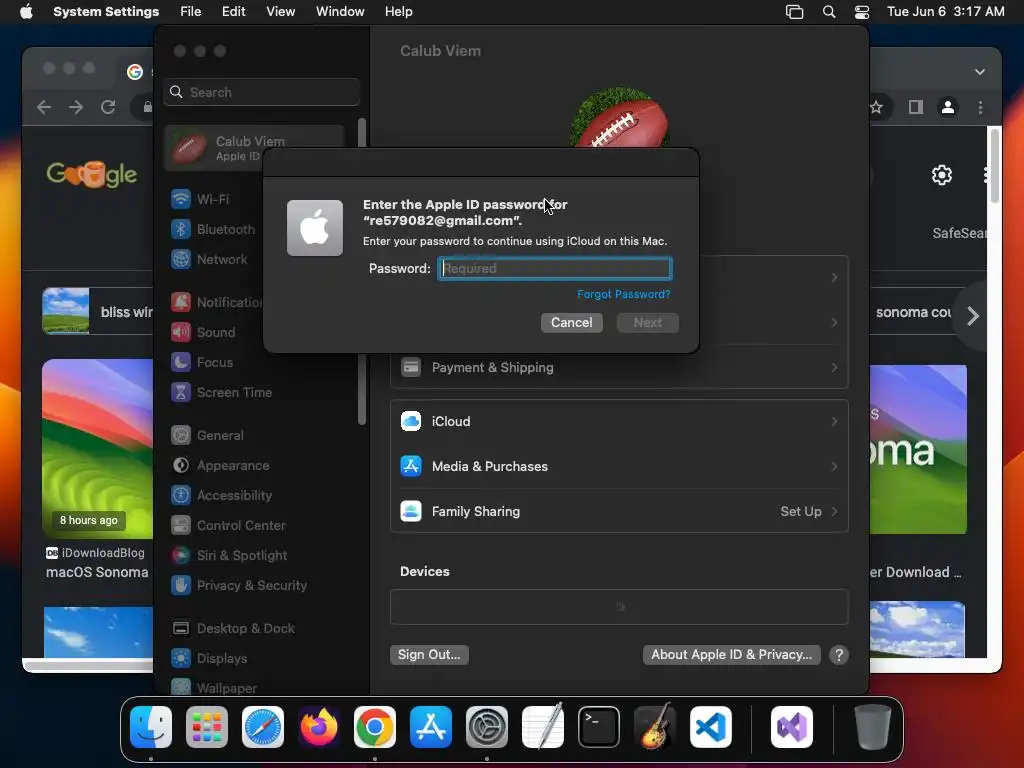
Task: Open Chrome tab list dropdown chevron
Action: tap(980, 72)
